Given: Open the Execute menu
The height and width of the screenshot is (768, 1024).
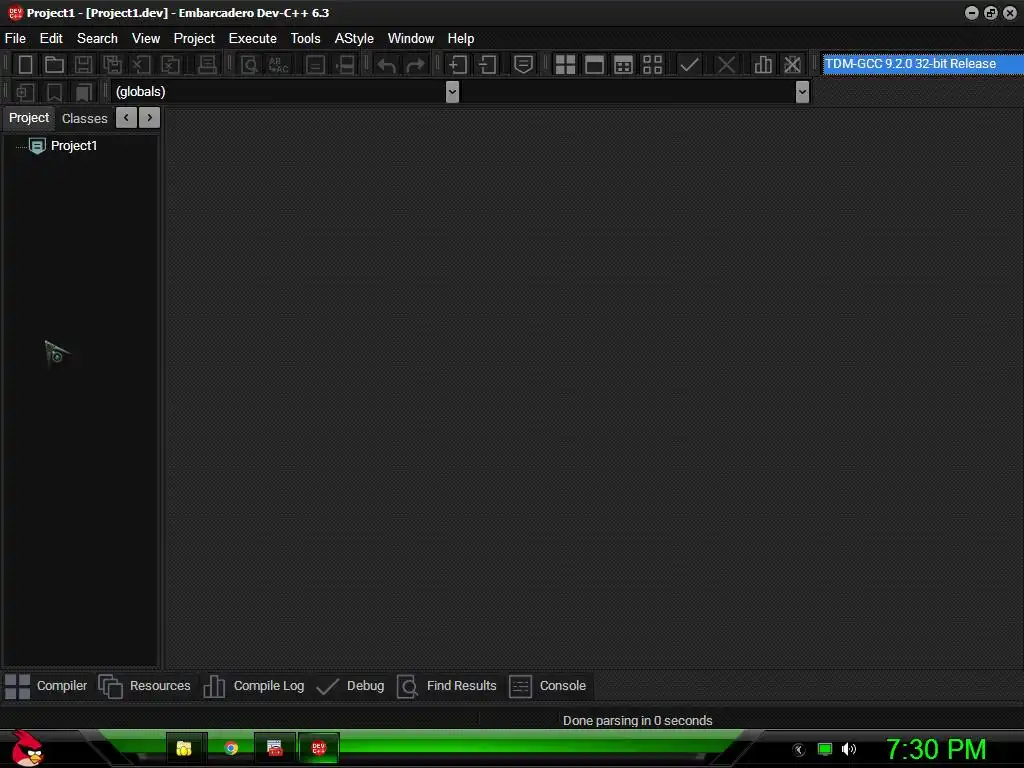Looking at the screenshot, I should click(253, 39).
